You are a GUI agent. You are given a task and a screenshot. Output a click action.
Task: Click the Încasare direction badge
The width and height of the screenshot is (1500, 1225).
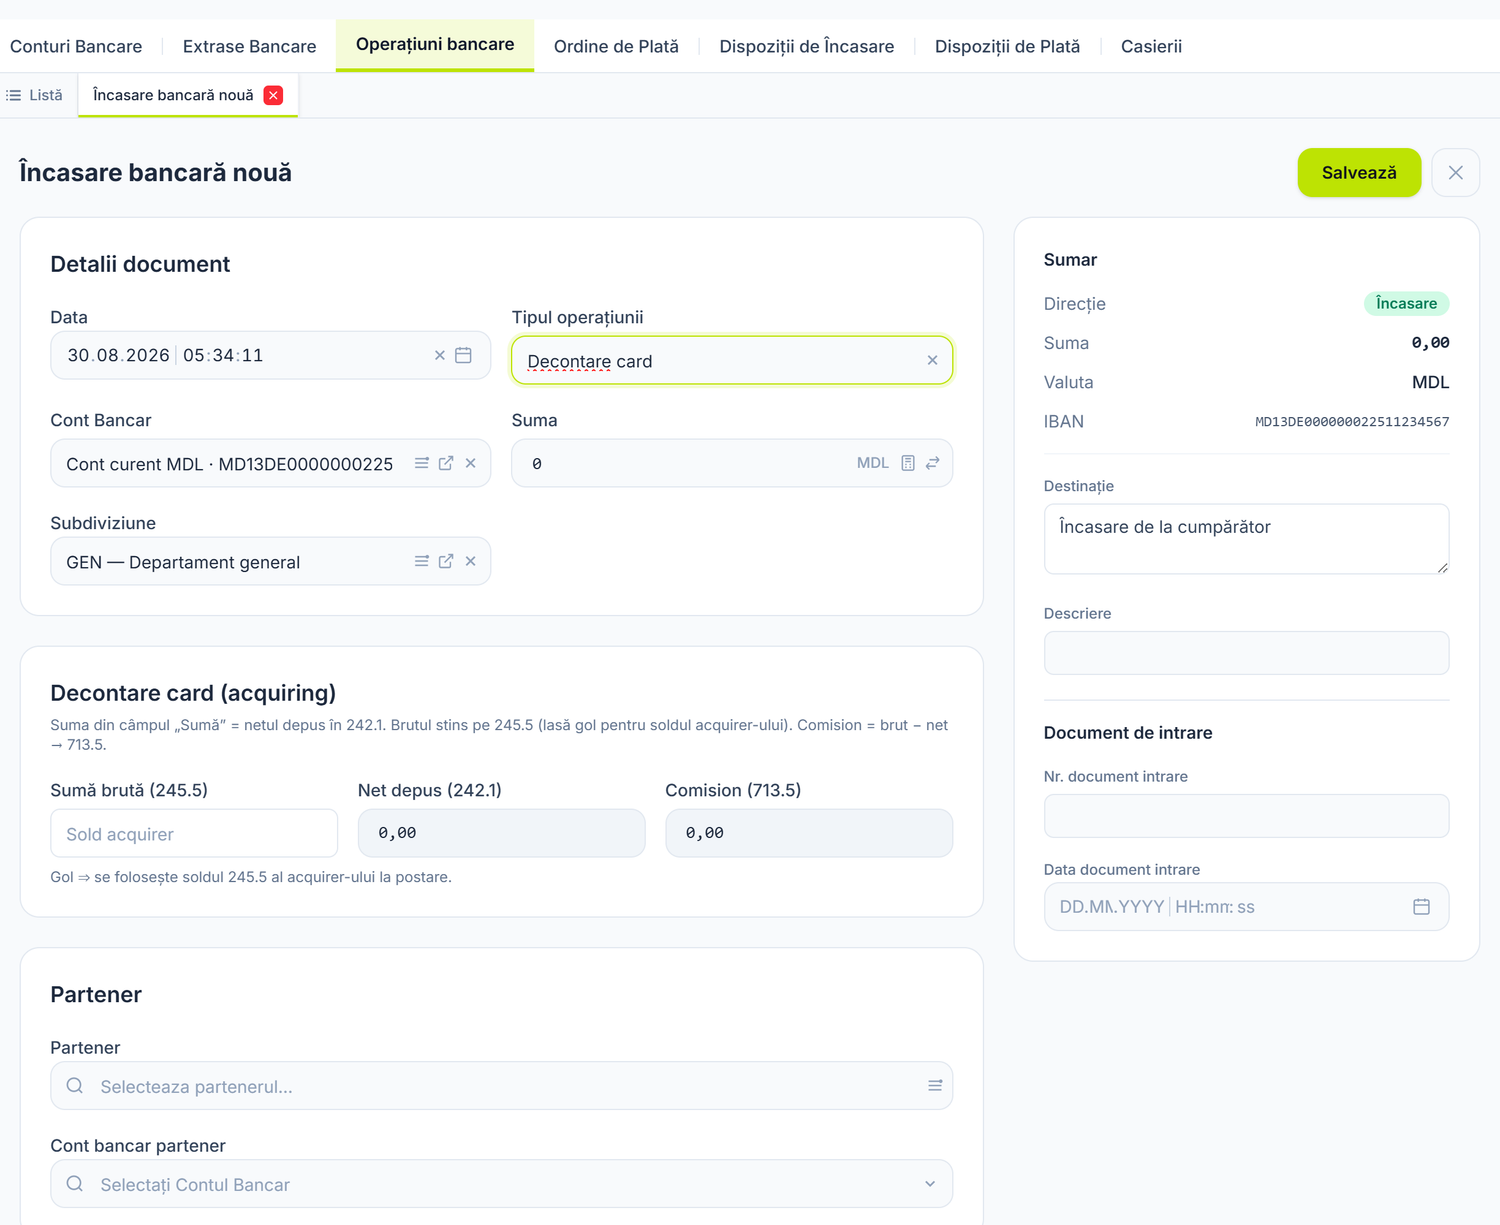[x=1406, y=303]
